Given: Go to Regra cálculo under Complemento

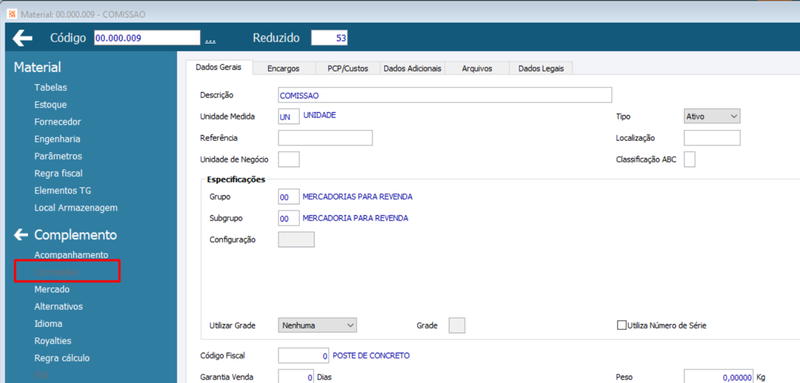Looking at the screenshot, I should (62, 358).
